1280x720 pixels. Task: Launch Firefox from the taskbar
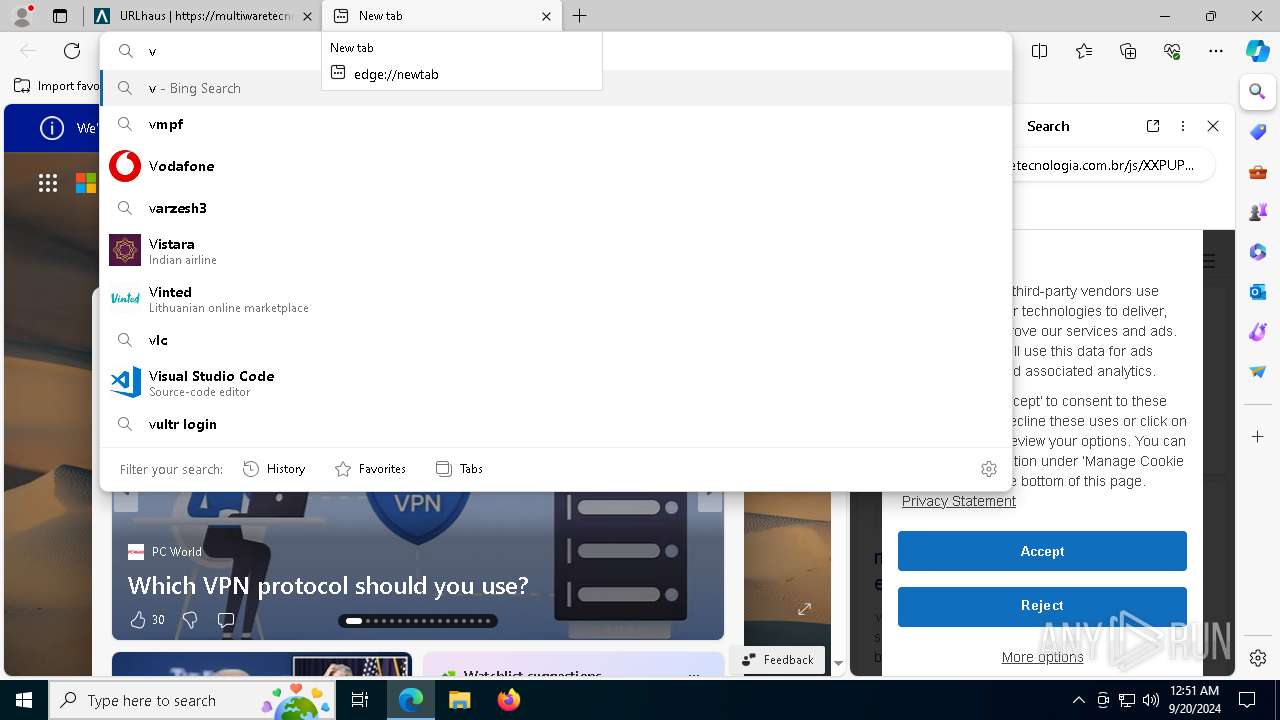[x=509, y=700]
